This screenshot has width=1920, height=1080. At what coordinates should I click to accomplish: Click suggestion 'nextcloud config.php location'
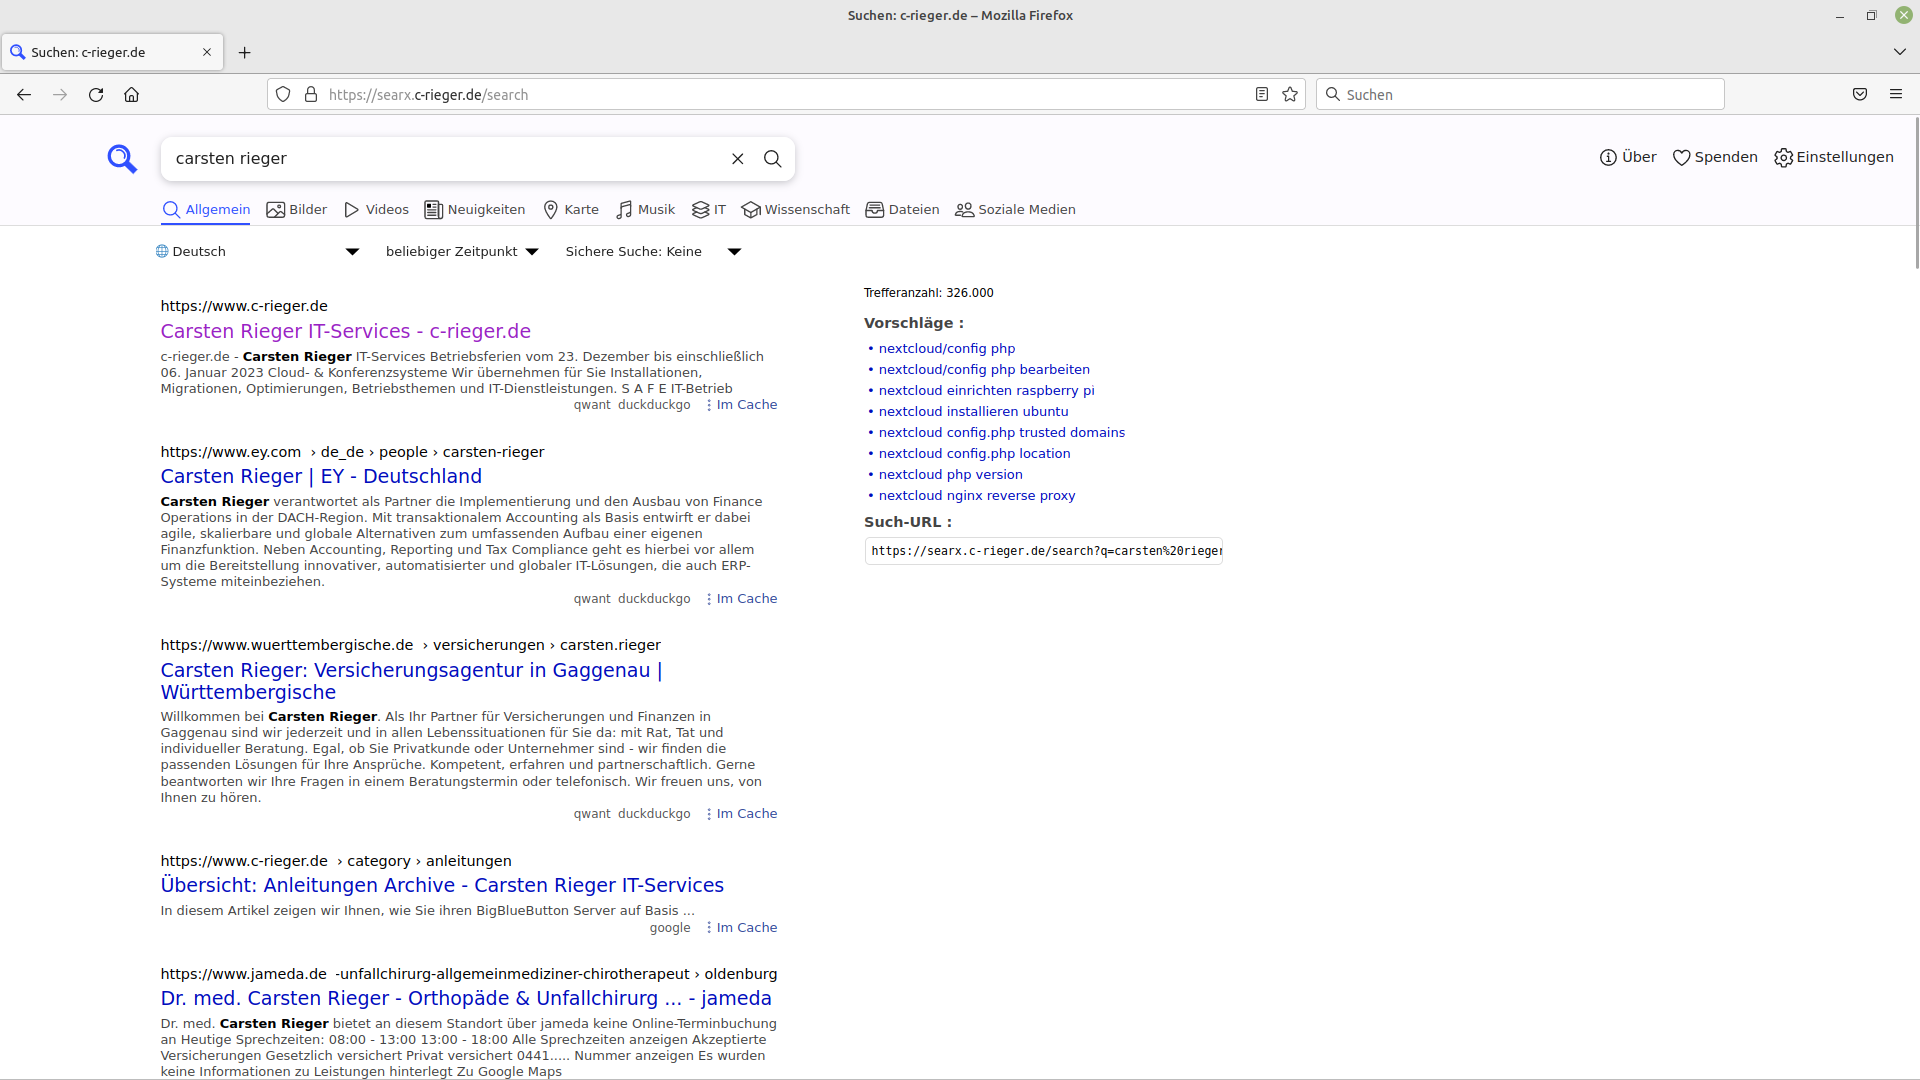click(974, 453)
